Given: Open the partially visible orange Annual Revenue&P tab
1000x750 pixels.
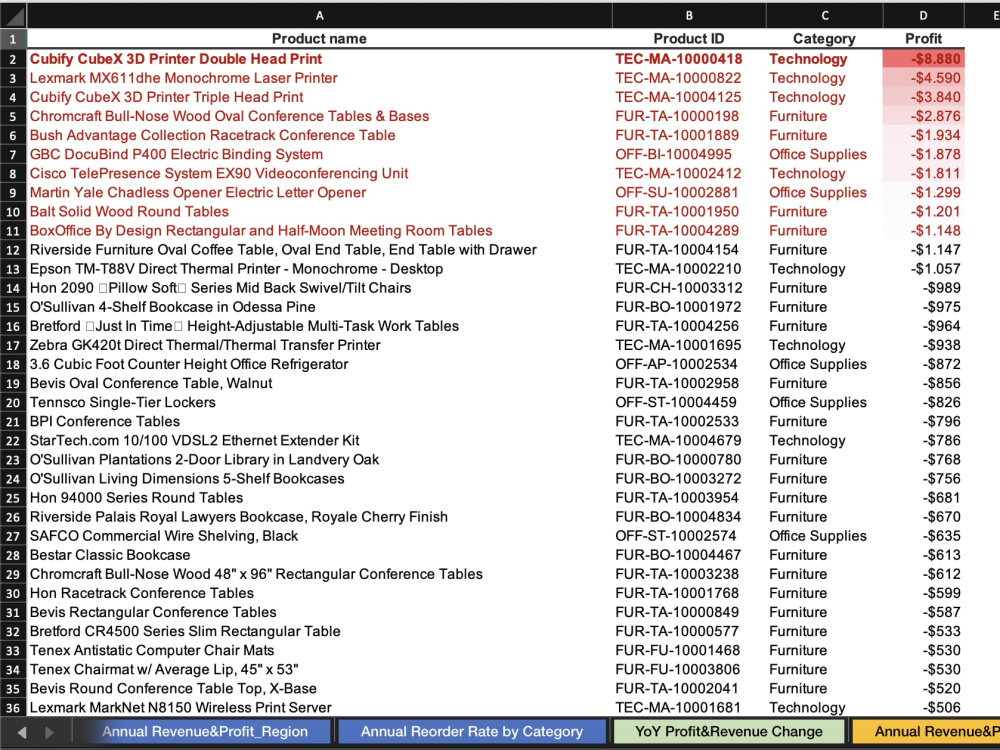Looking at the screenshot, I should tap(926, 732).
